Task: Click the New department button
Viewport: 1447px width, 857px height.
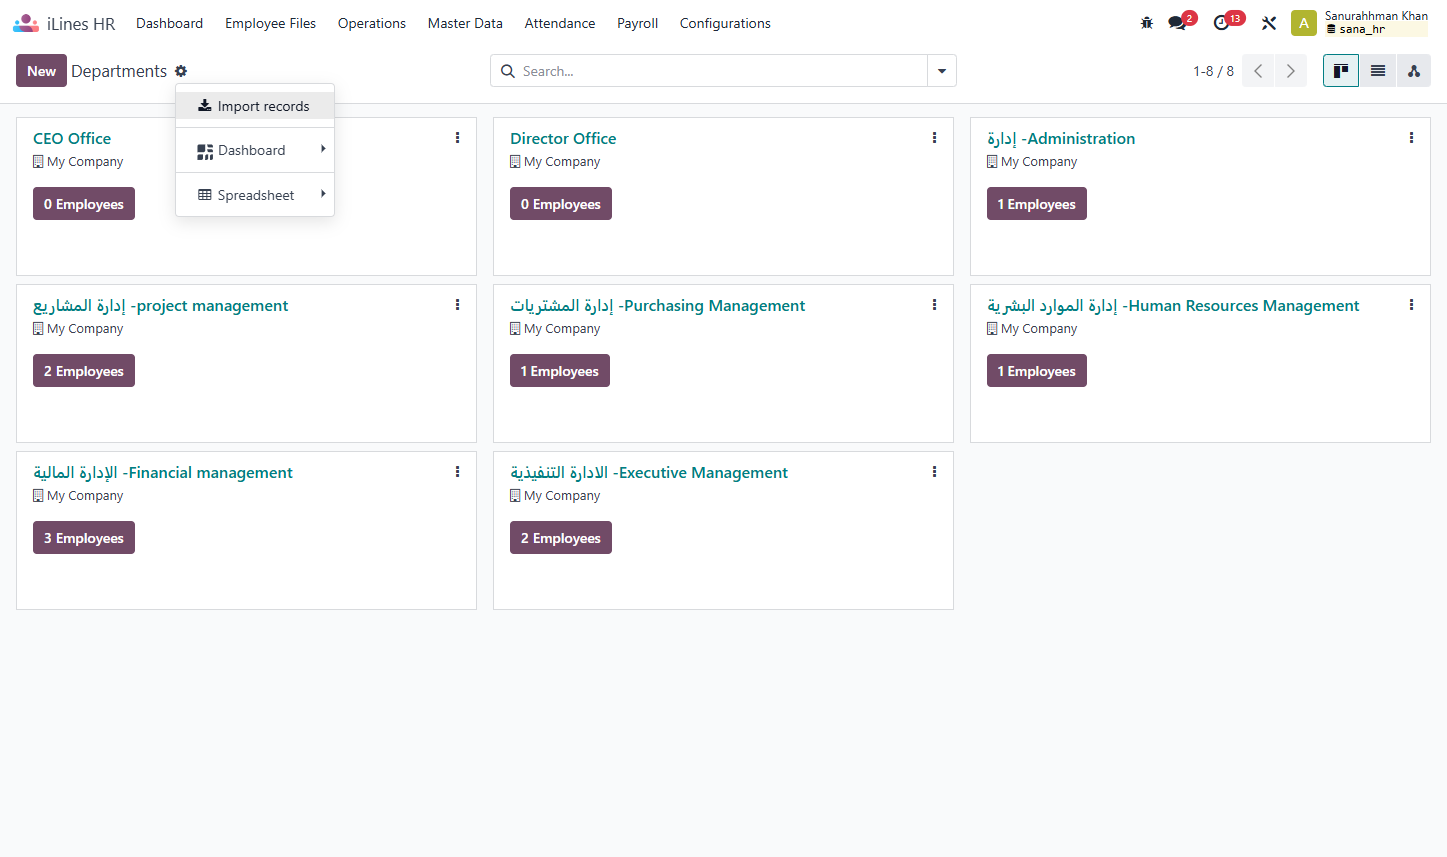Action: 41,71
